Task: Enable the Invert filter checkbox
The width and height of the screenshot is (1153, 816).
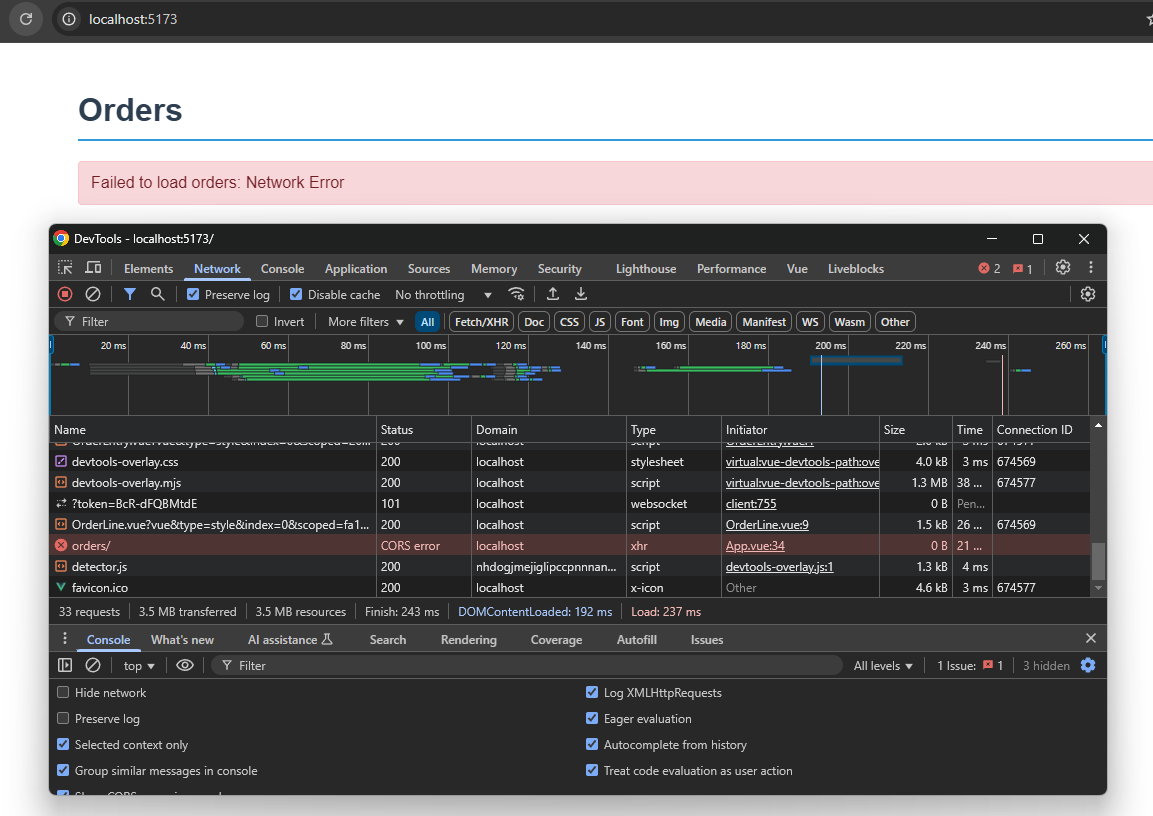Action: click(x=262, y=322)
